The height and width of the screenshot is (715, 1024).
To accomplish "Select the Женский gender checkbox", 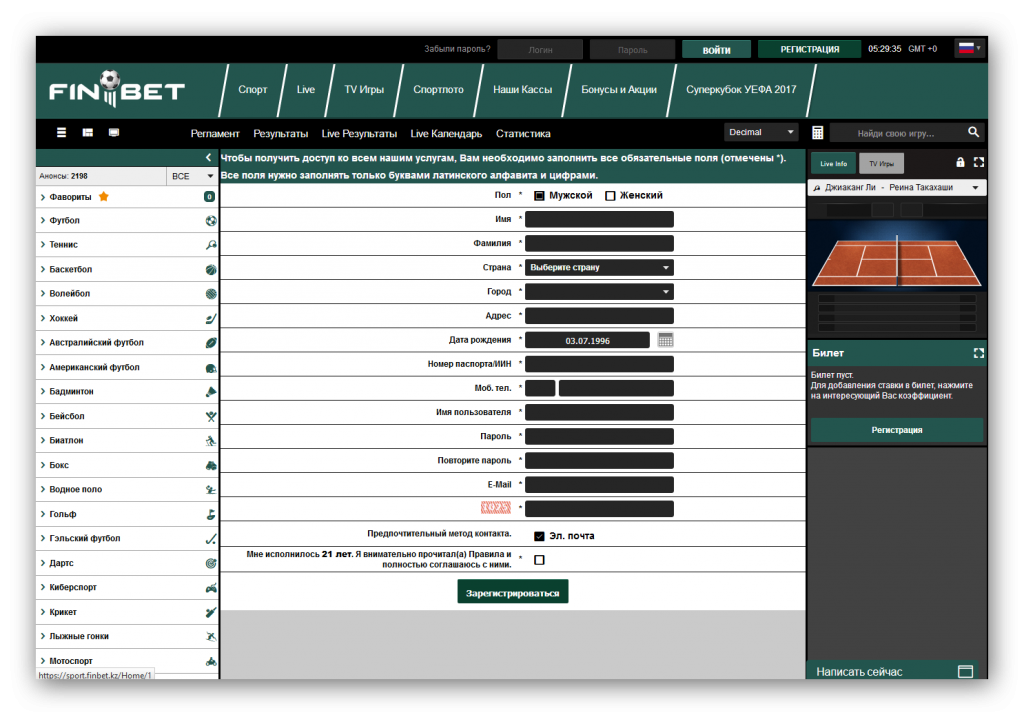I will tap(610, 196).
